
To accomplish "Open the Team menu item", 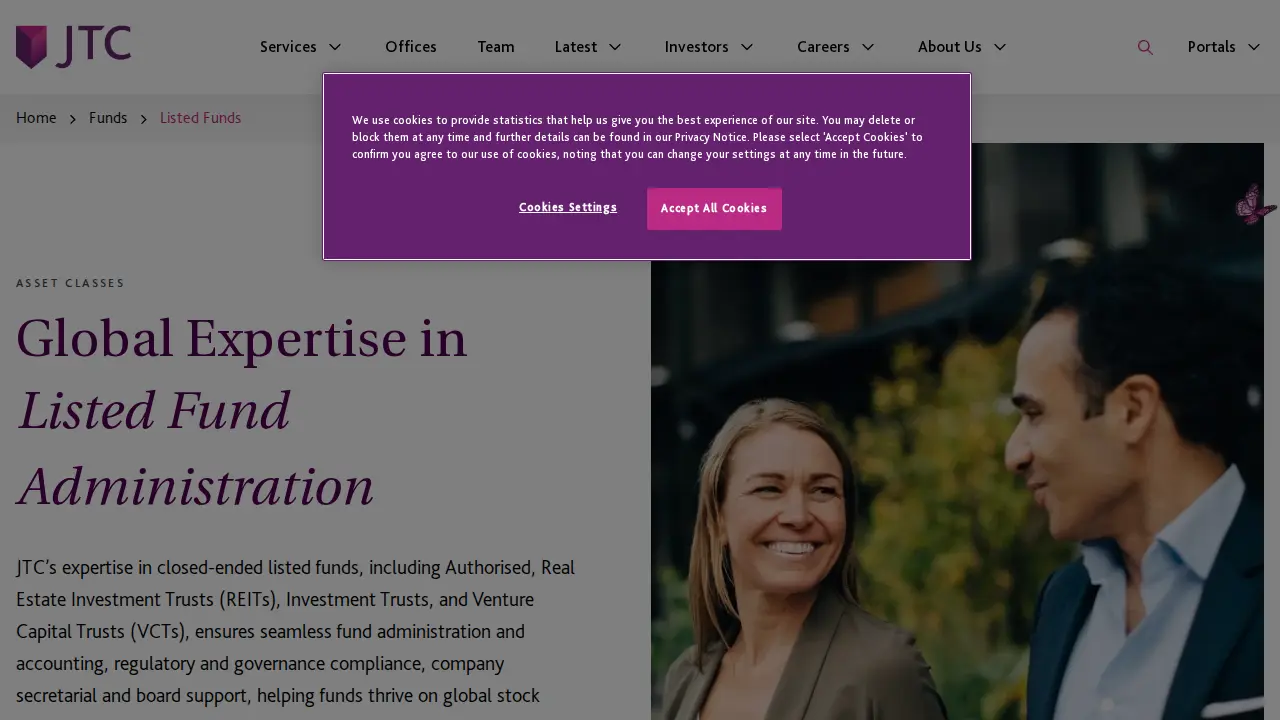I will point(496,47).
